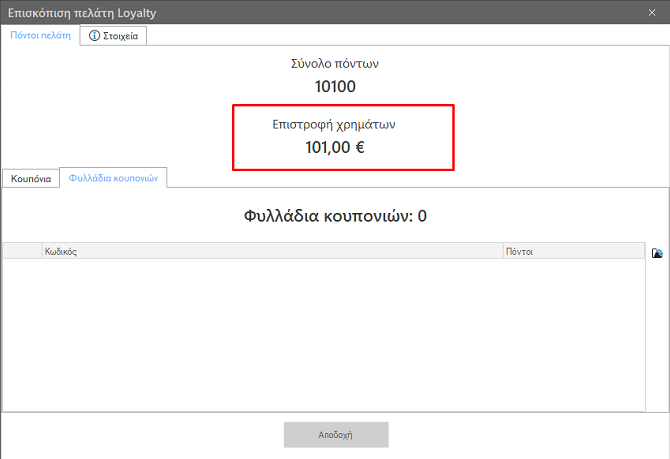Screen dimensions: 670x459
Task: Click the Σύνολο πόντων label
Action: (x=335, y=64)
